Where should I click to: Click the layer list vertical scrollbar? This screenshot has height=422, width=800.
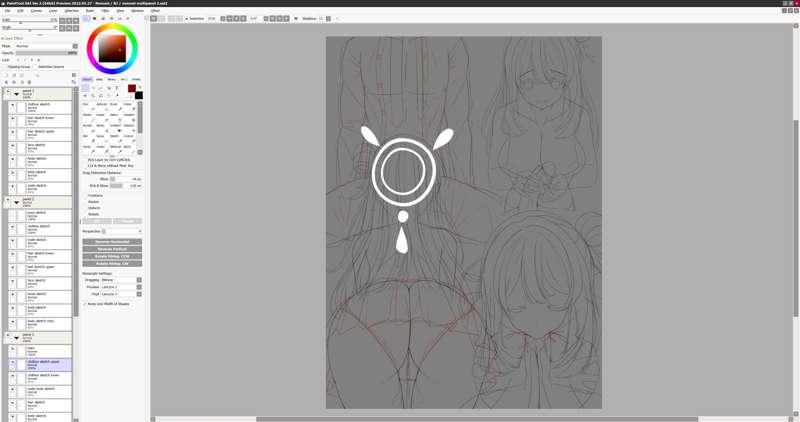click(x=76, y=204)
